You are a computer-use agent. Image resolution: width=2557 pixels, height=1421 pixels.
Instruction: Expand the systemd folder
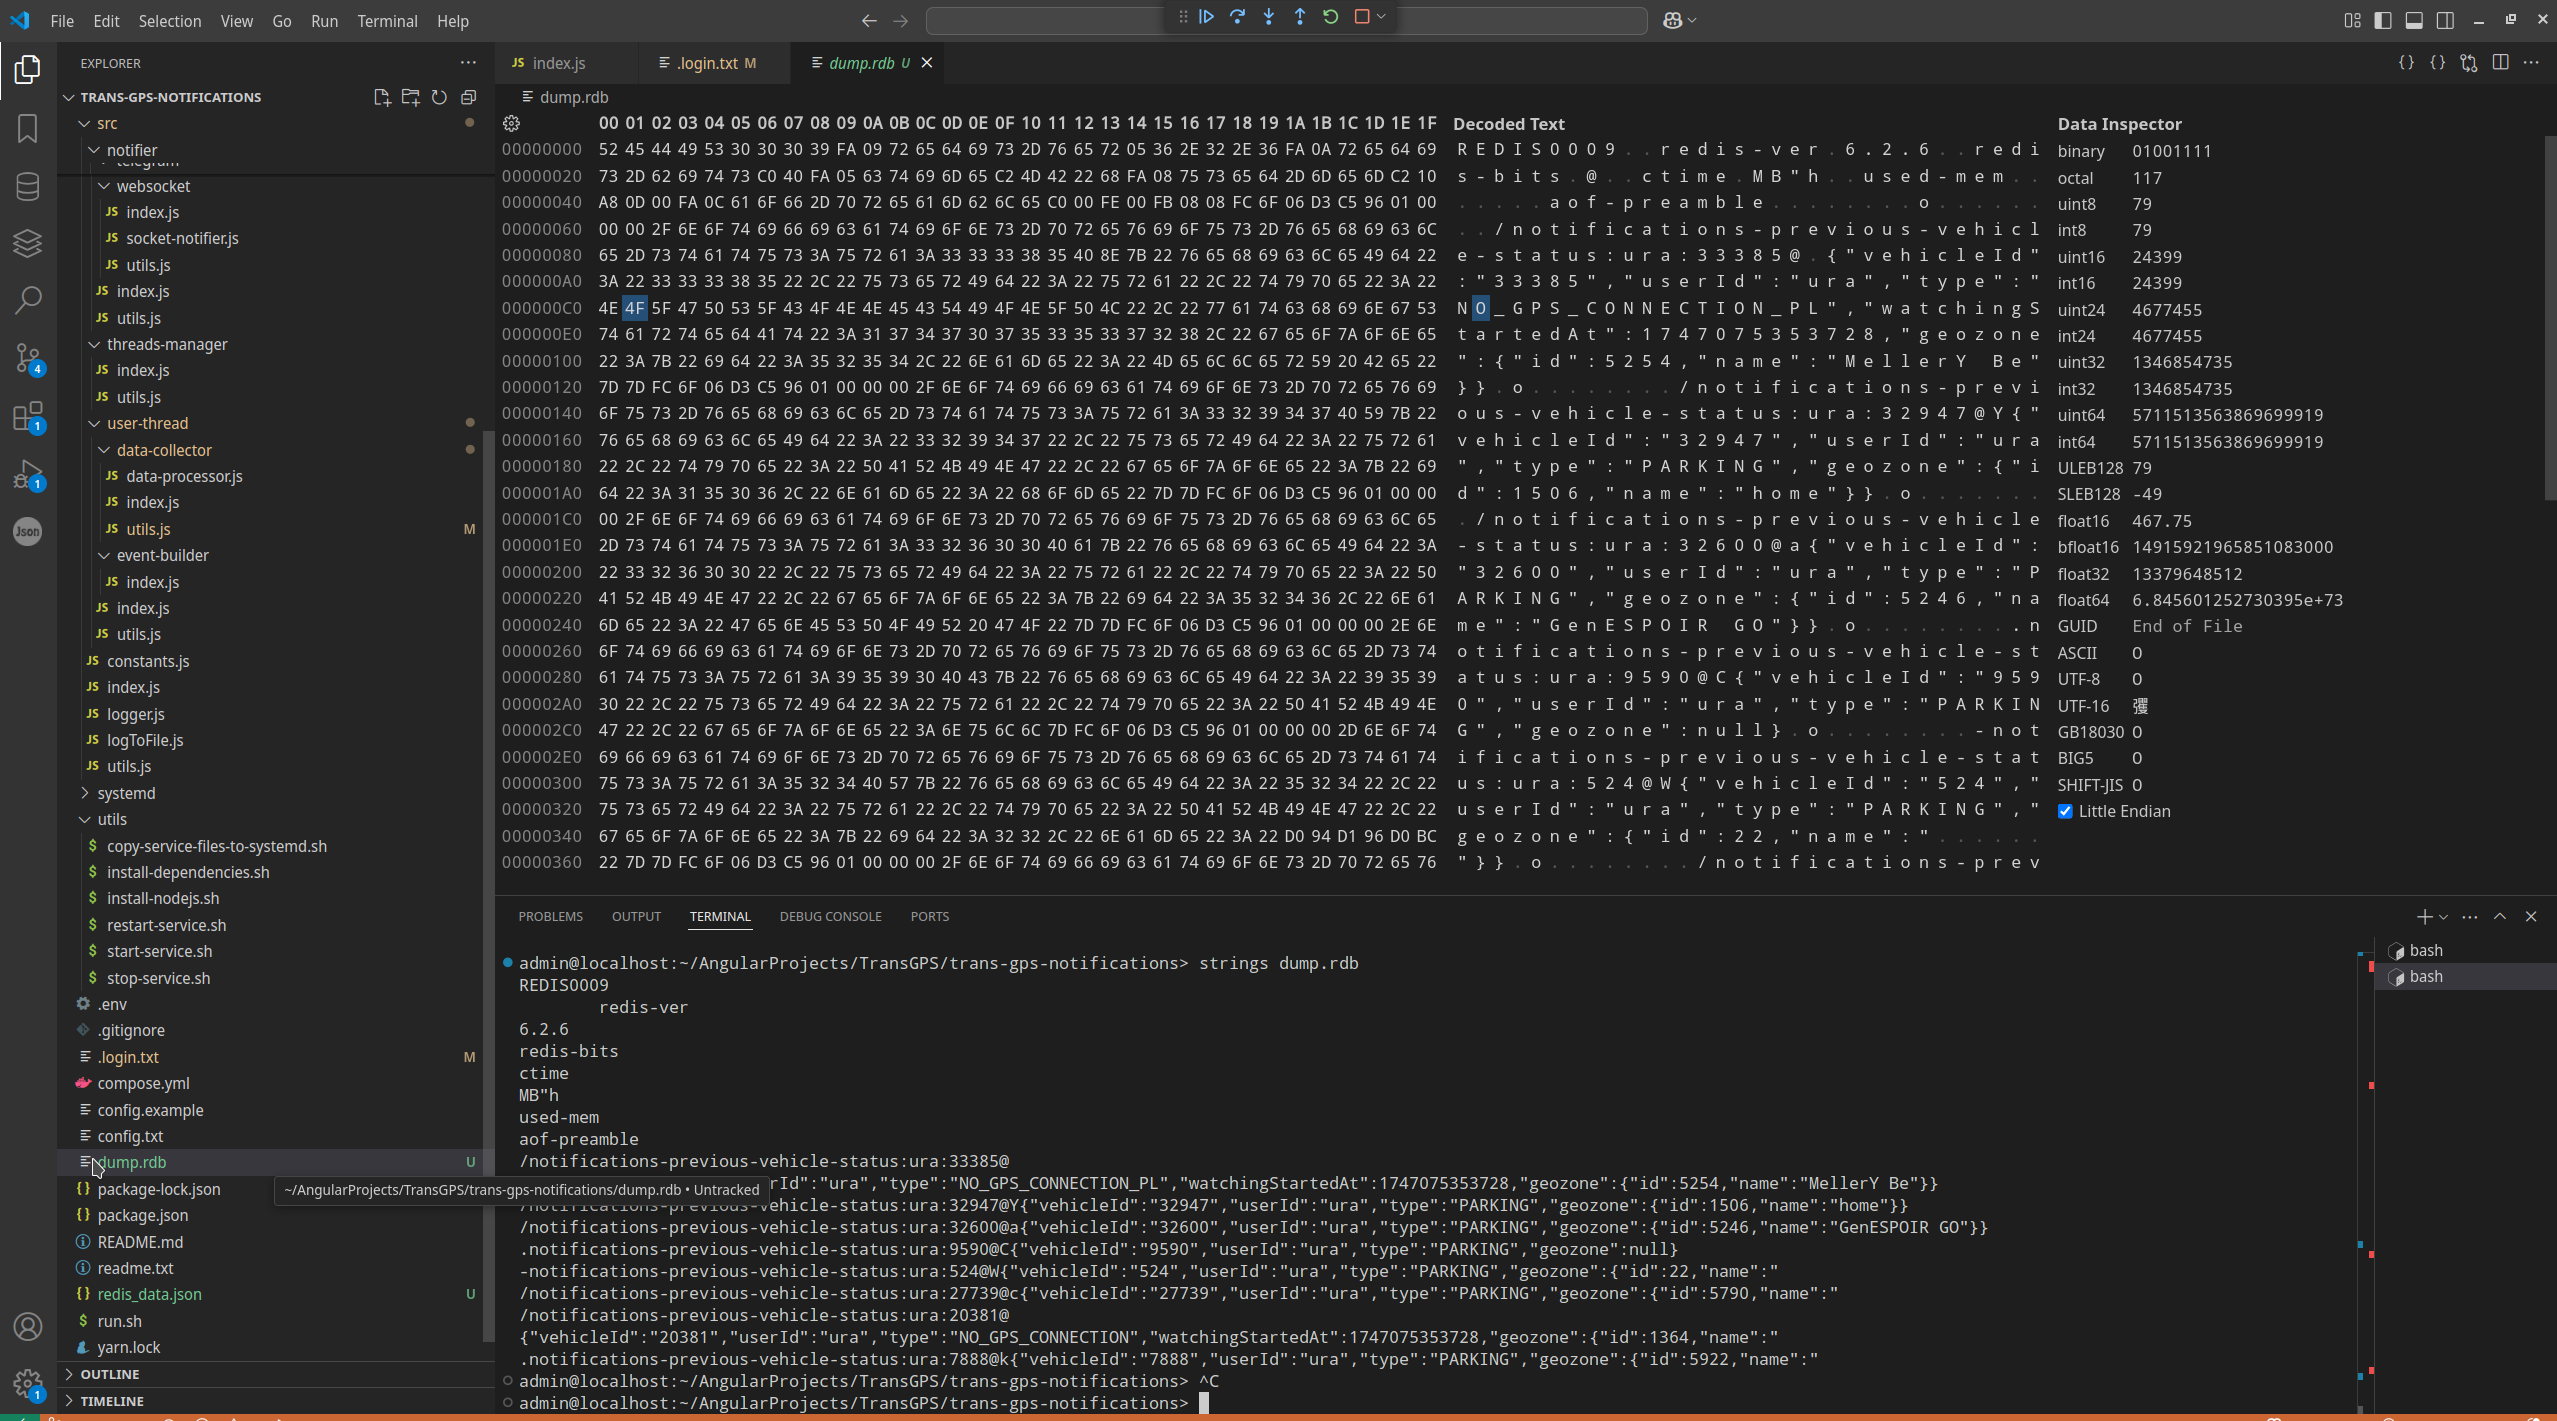[x=126, y=793]
